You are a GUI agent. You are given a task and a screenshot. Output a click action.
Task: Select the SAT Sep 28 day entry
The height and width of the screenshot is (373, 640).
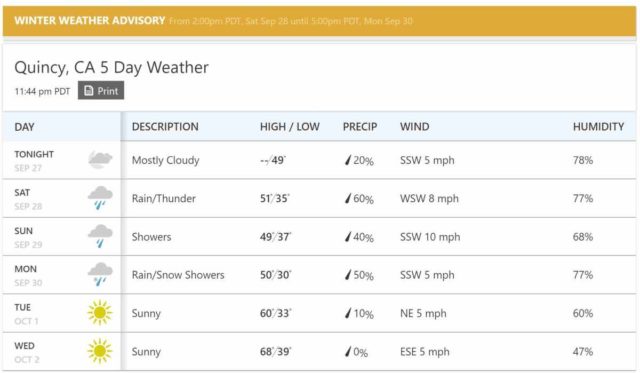click(x=28, y=199)
